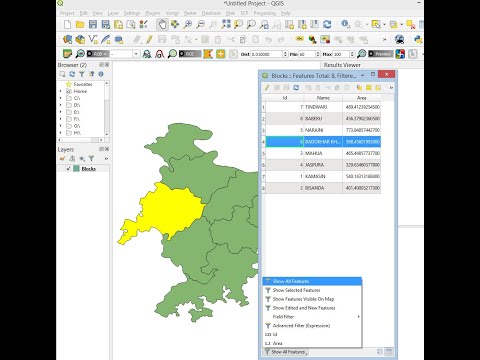Create a new project with the blank page icon
The width and height of the screenshot is (480, 360).
[x=67, y=25]
